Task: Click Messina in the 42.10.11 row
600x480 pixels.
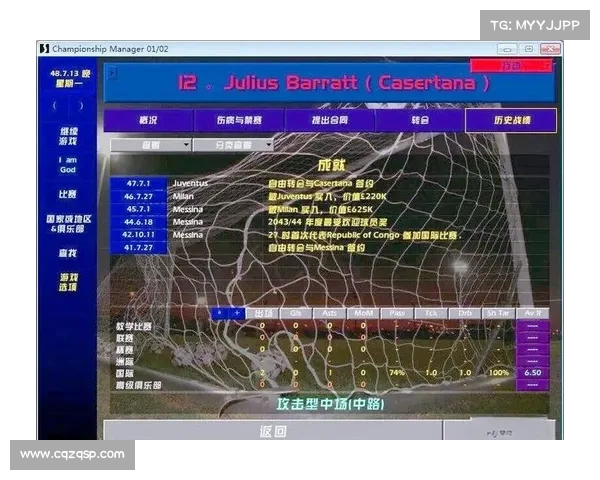Action: click(x=188, y=235)
